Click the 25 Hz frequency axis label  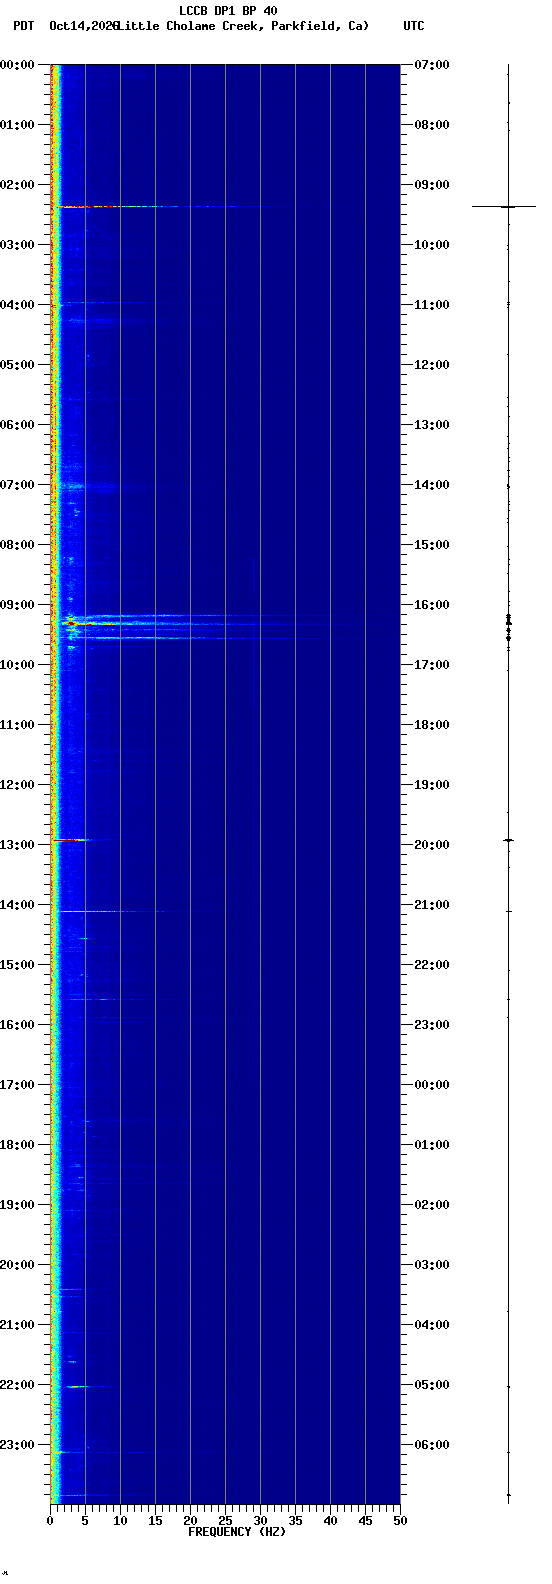point(225,1521)
